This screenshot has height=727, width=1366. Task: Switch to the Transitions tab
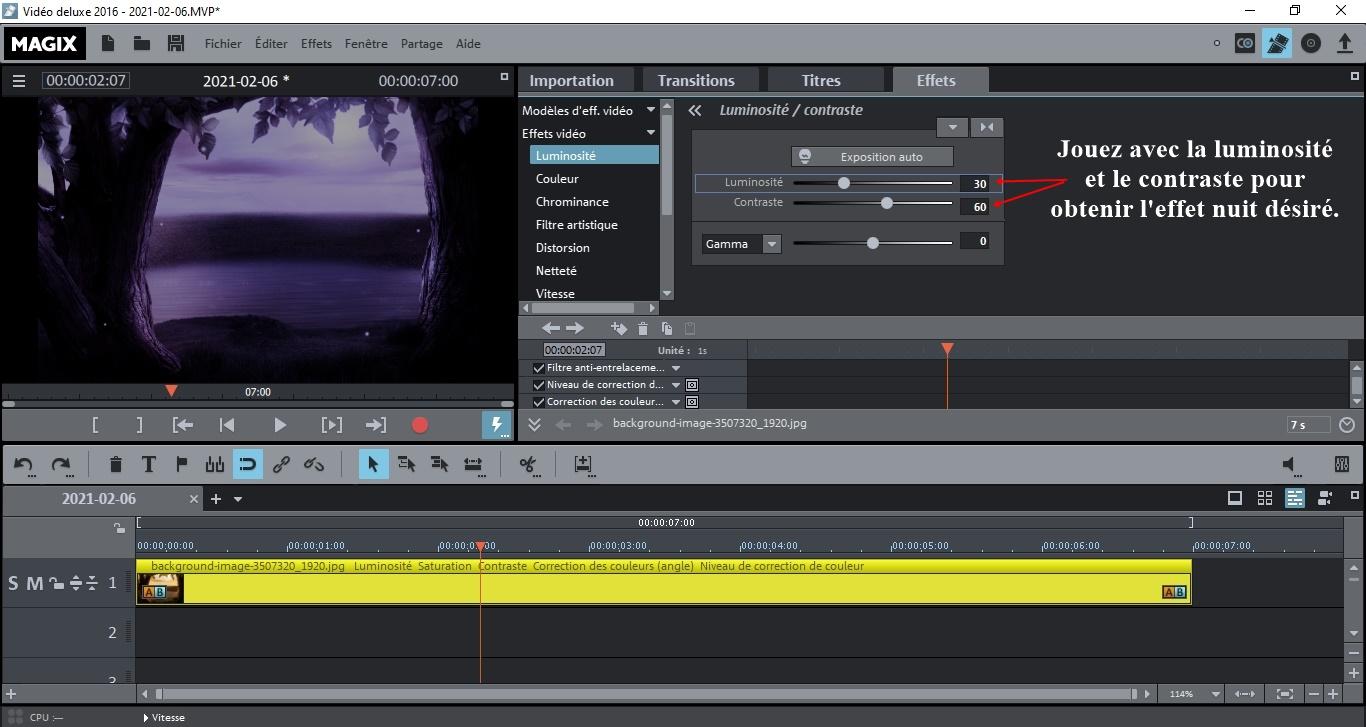pos(696,81)
